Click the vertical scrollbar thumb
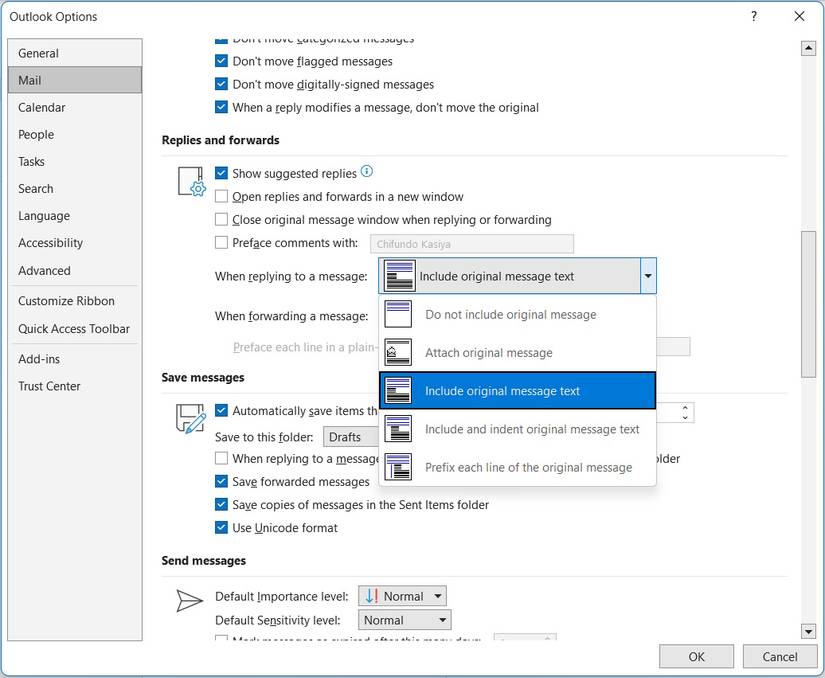Viewport: 825px width, 678px height. pos(808,303)
